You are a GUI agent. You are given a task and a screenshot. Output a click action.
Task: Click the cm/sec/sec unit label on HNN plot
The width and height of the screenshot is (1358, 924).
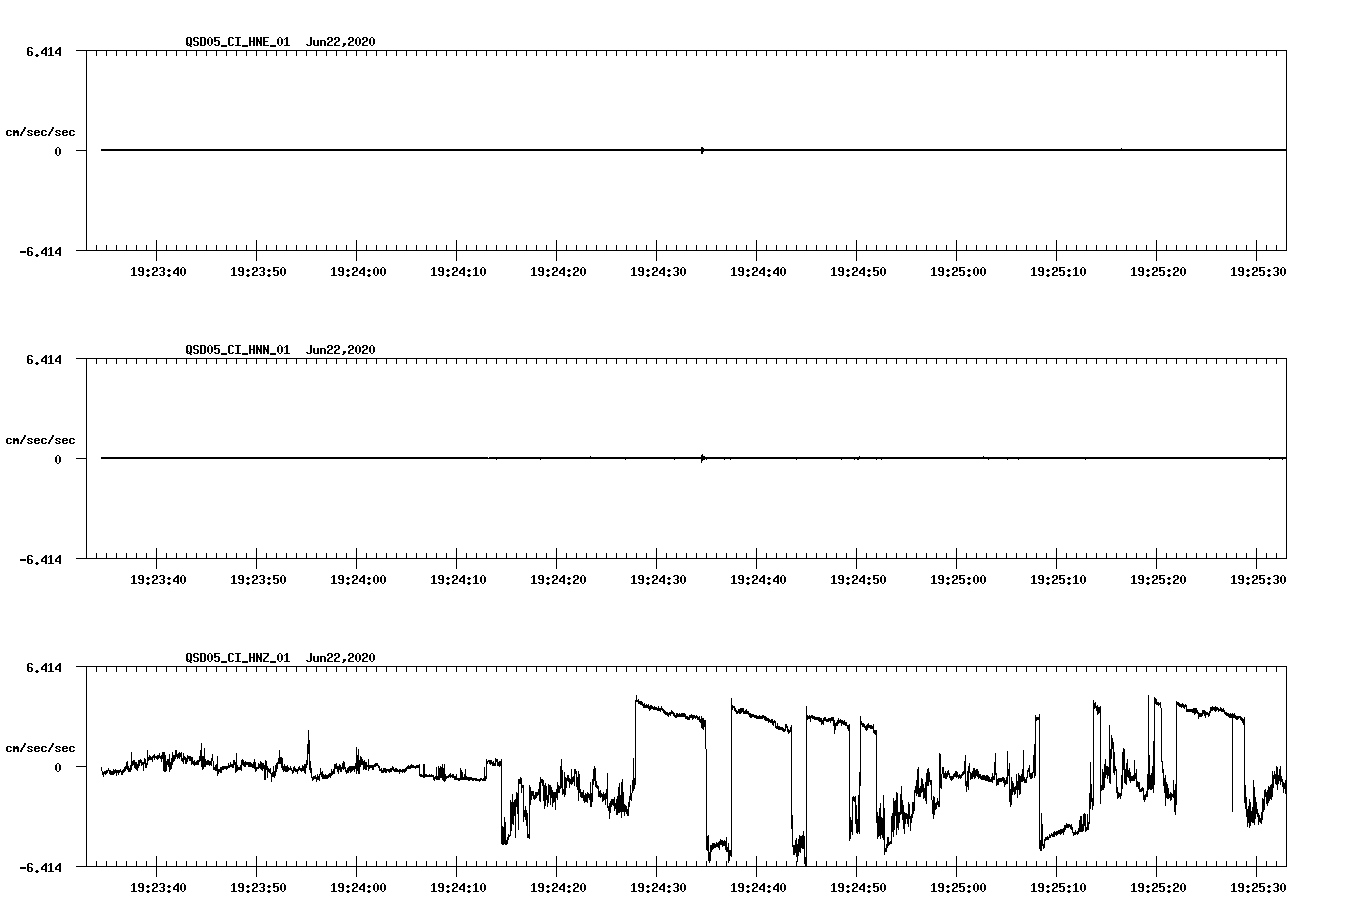point(40,440)
